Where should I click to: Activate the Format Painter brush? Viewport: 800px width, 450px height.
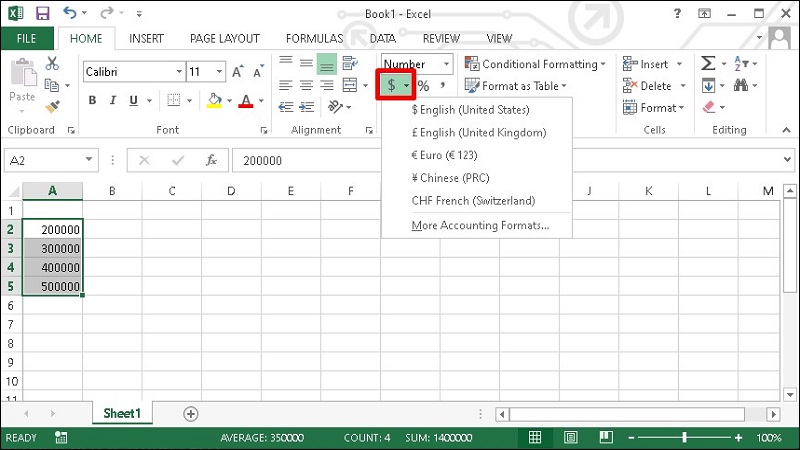point(52,106)
